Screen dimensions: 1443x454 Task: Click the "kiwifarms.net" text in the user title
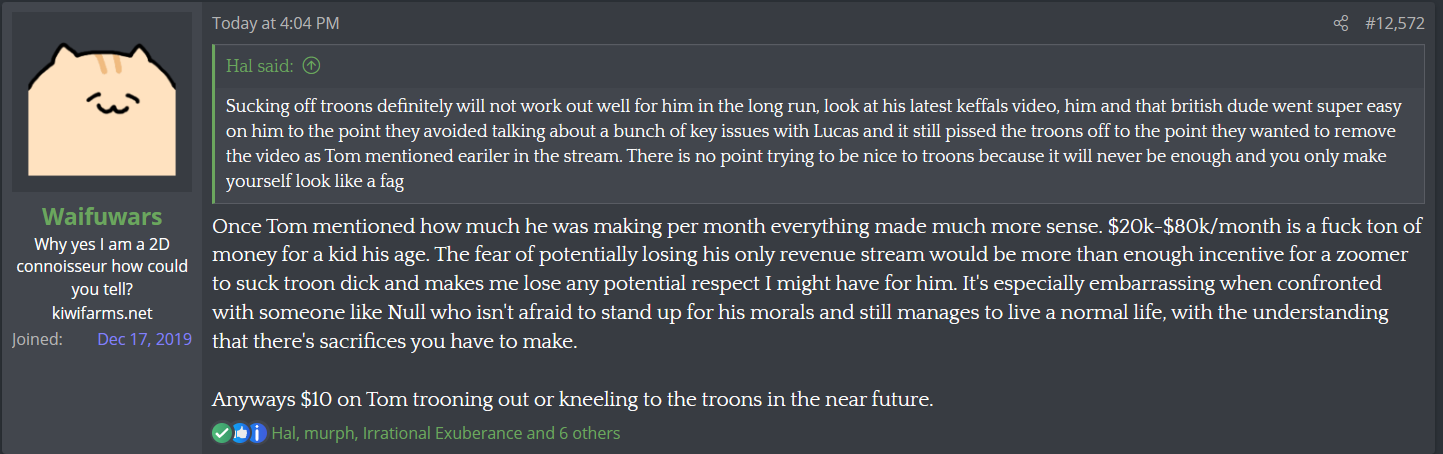click(x=102, y=313)
